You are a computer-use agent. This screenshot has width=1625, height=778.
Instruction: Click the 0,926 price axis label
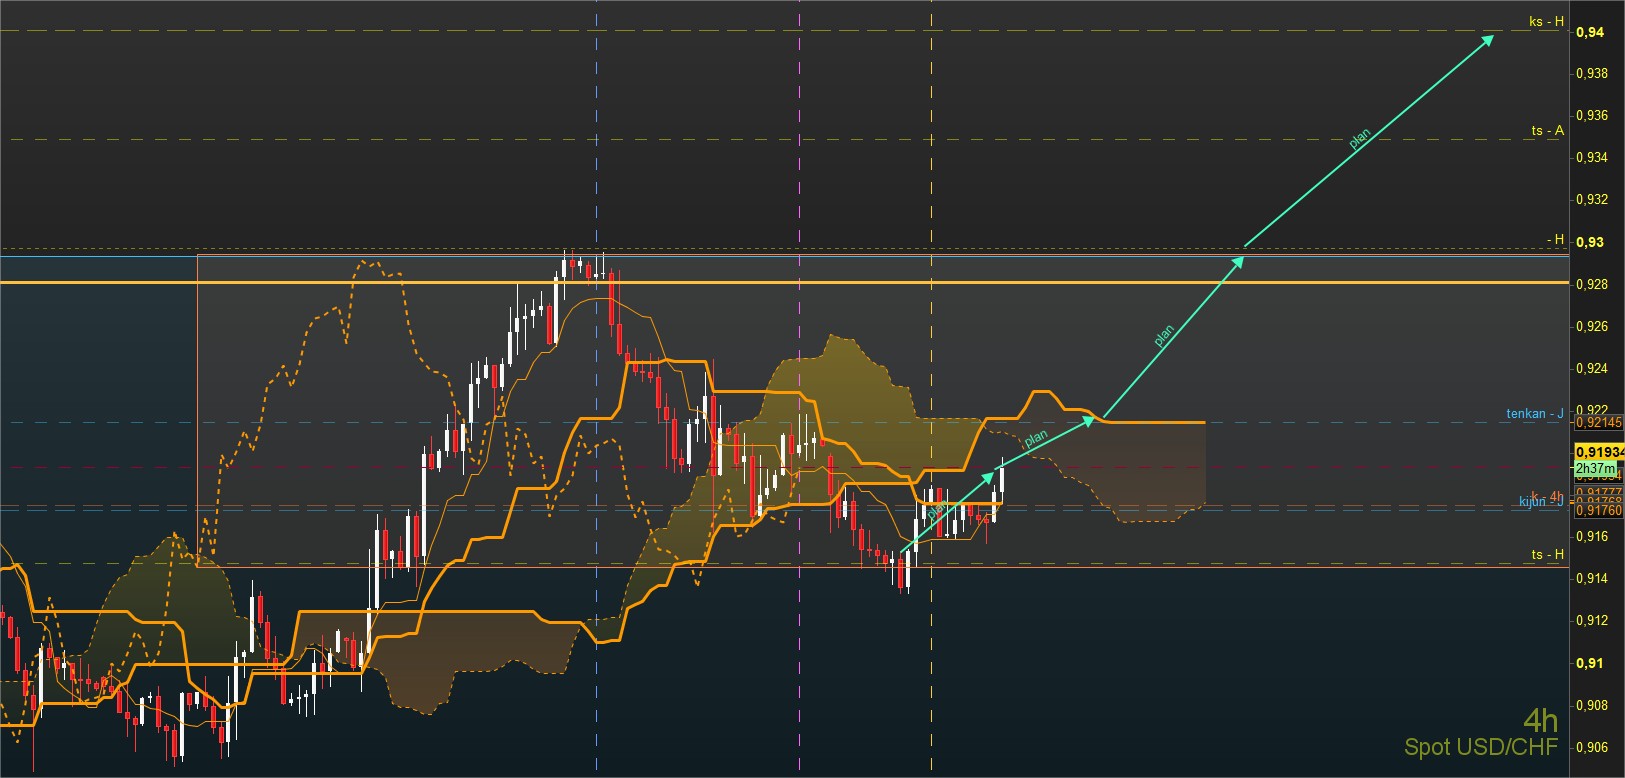[x=1592, y=327]
